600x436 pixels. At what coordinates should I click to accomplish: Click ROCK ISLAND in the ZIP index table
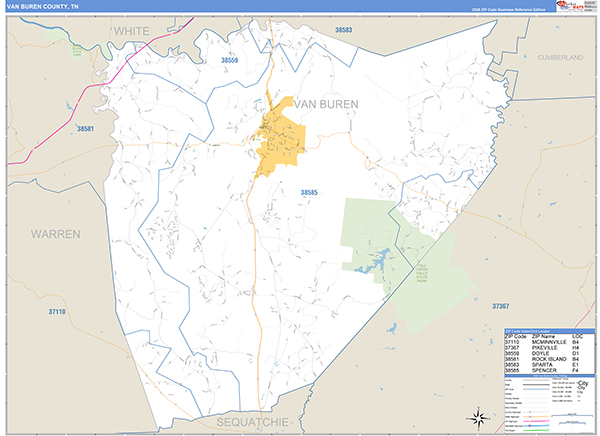click(x=549, y=359)
